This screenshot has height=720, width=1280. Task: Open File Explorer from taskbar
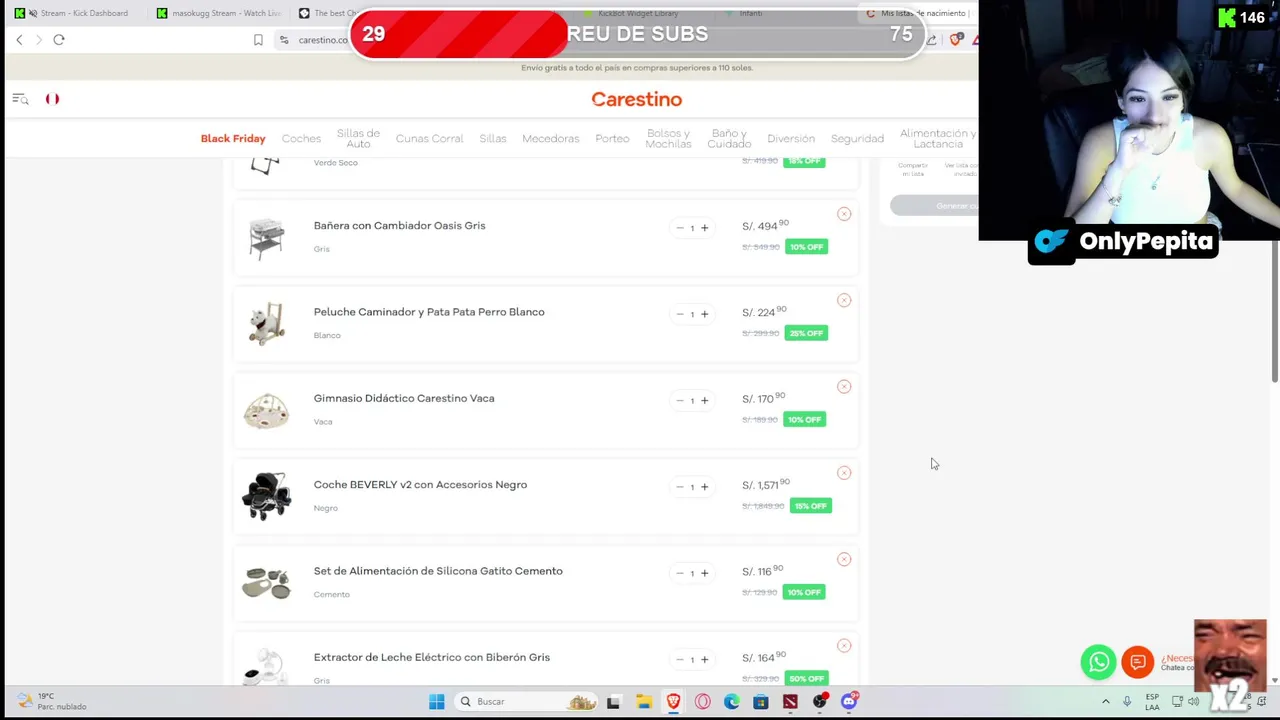click(x=644, y=702)
